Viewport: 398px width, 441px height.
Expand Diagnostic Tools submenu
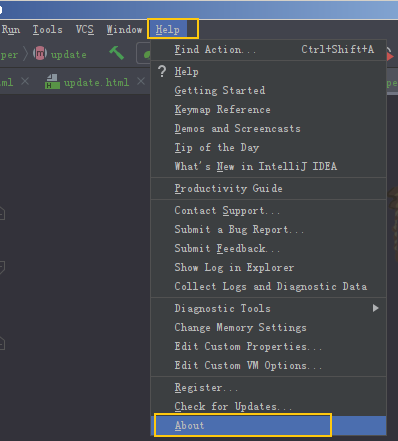[x=269, y=309]
